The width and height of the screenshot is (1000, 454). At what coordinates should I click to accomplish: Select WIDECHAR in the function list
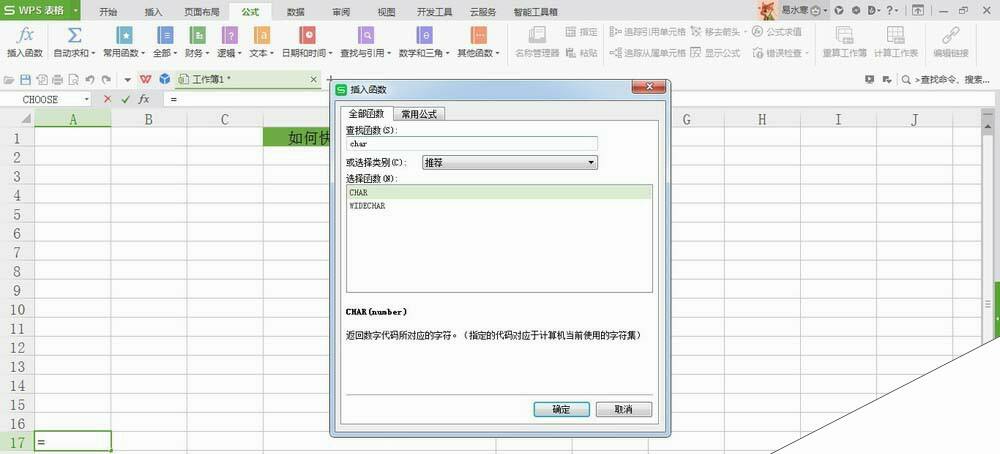tap(499, 206)
